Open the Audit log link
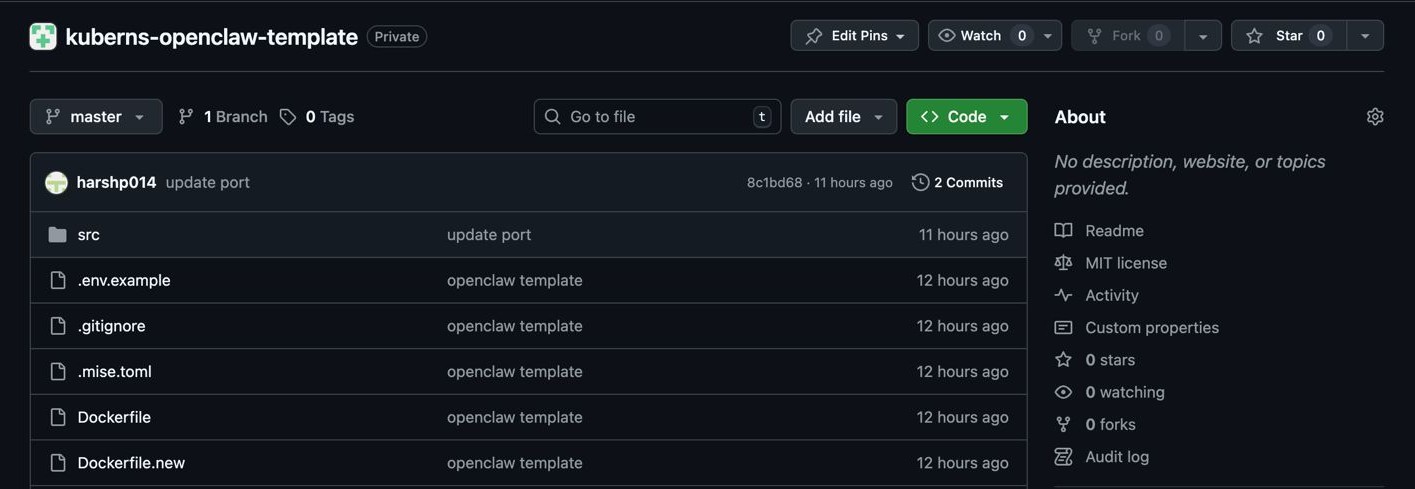 click(x=1117, y=457)
